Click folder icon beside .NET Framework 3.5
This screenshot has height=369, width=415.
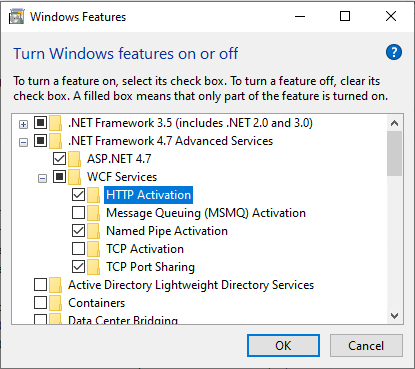tap(56, 123)
